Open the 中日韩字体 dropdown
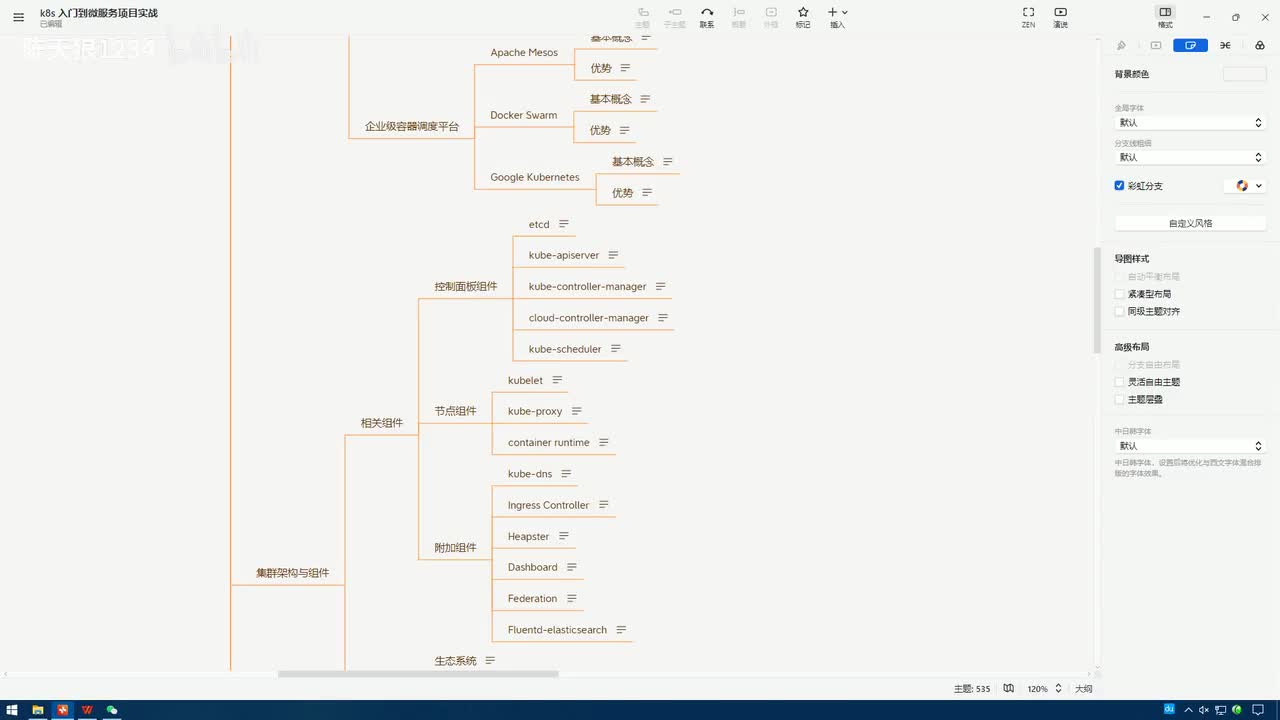Screen dimensions: 1280x720 [1190, 446]
